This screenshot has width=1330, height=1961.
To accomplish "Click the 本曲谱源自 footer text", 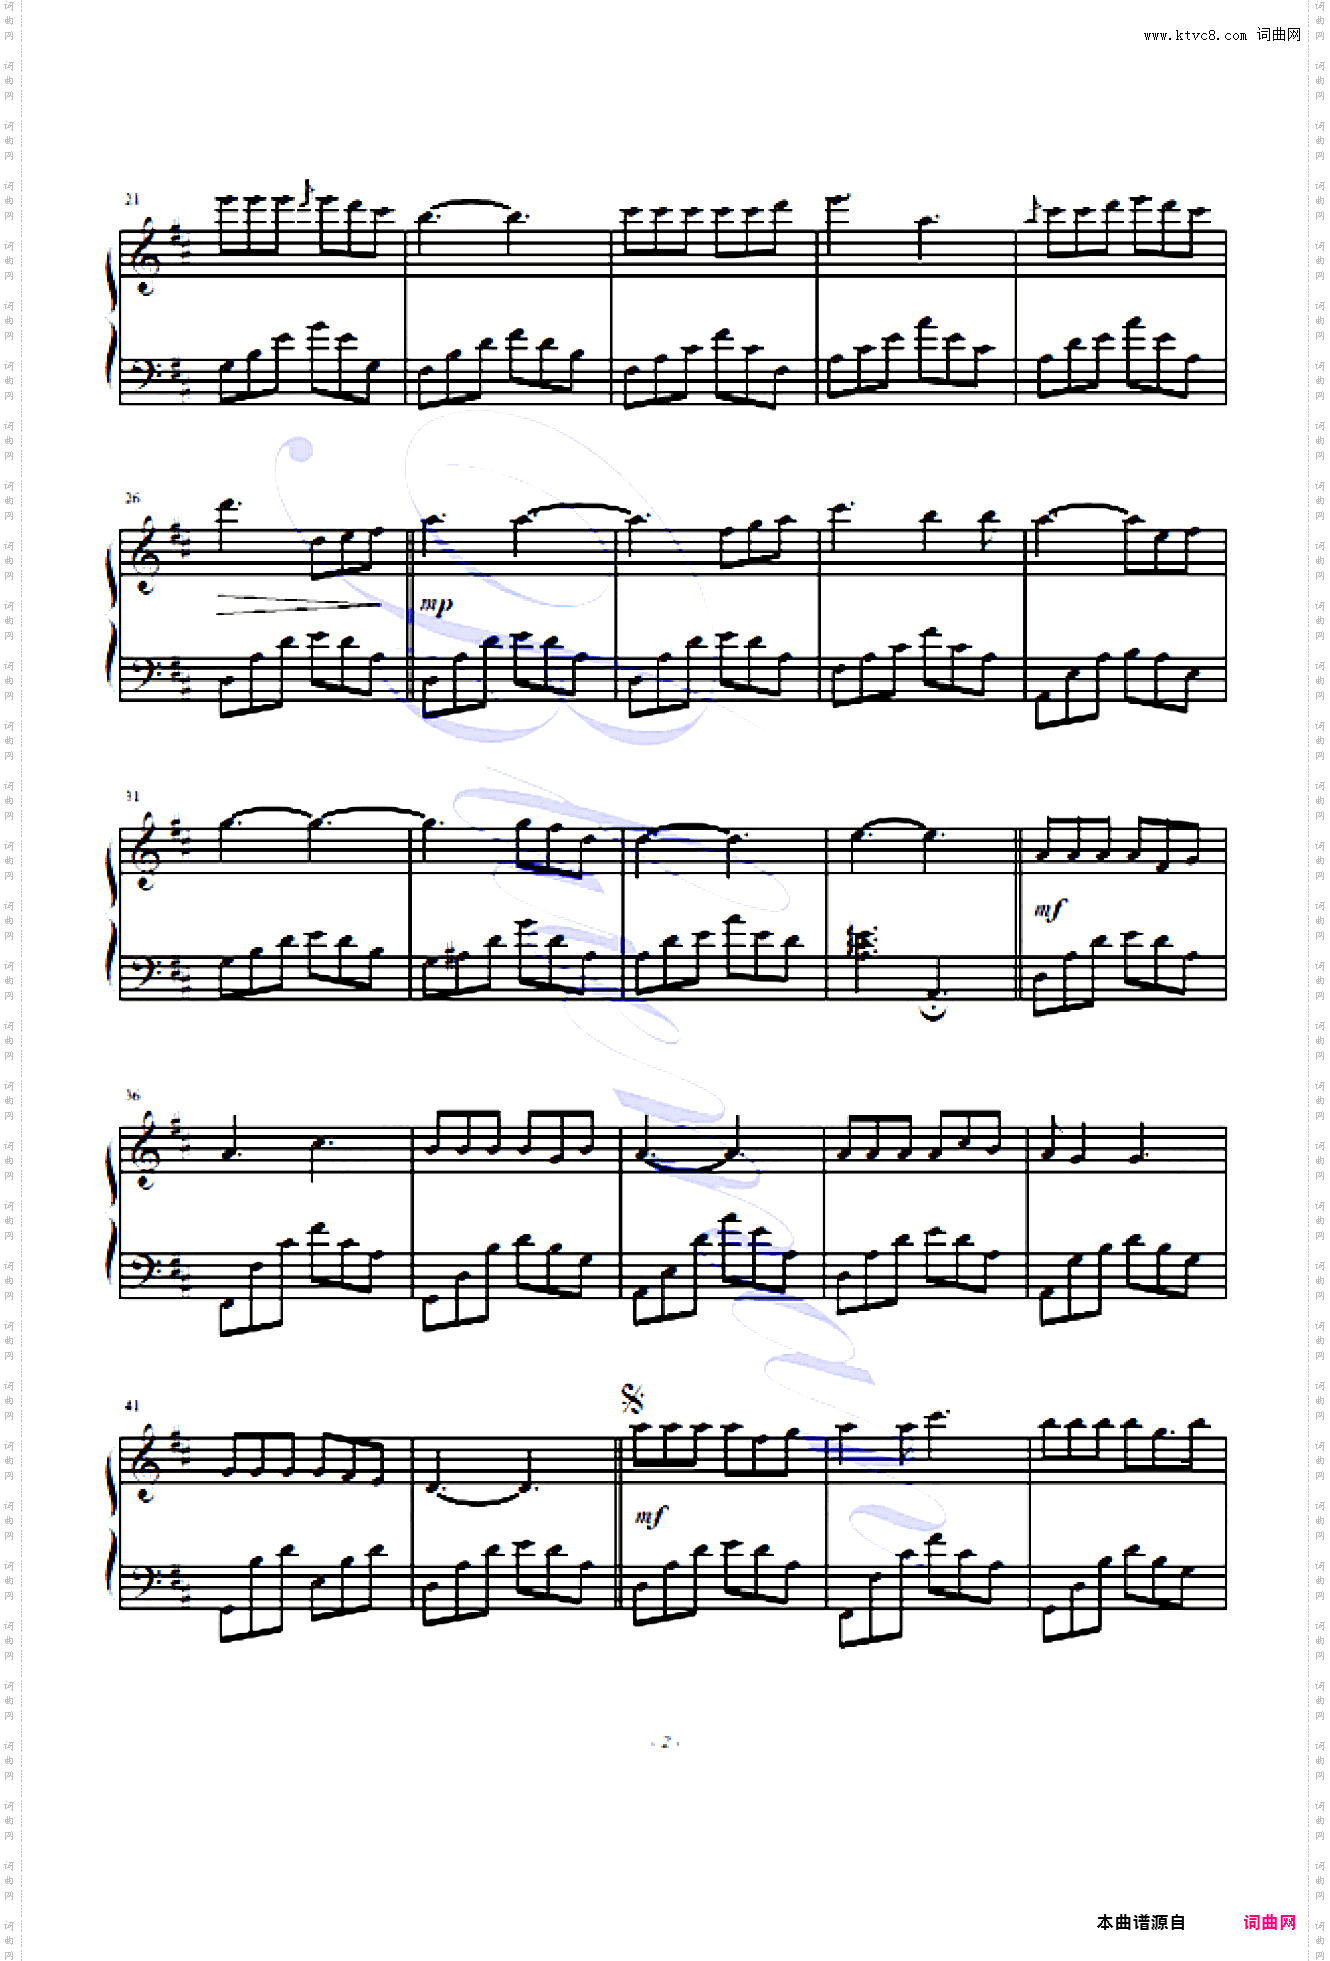I will click(1140, 1922).
